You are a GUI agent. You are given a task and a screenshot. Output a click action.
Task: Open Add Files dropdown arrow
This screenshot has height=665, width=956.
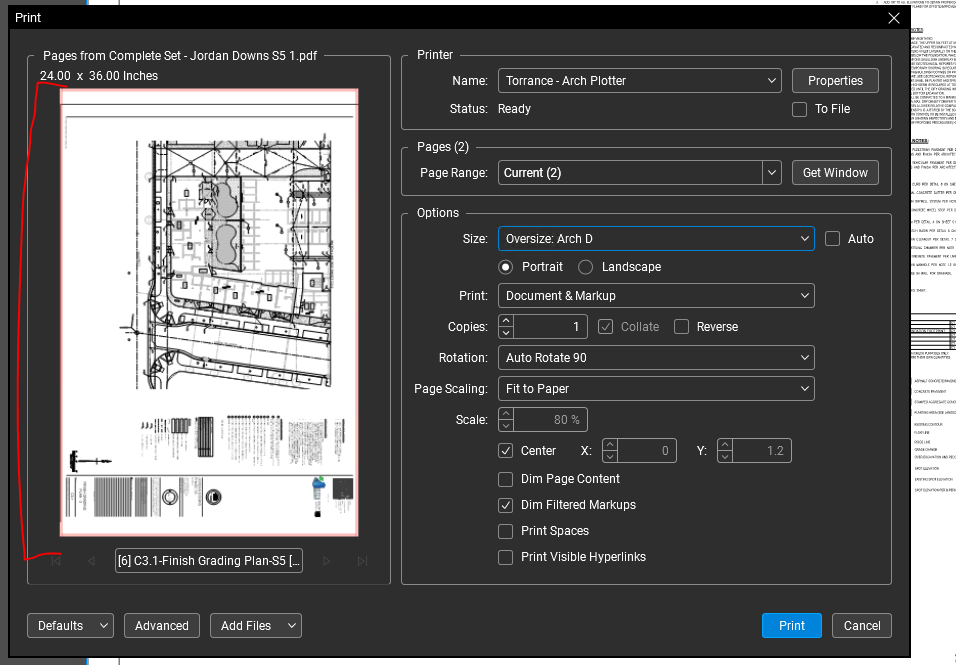pos(291,626)
